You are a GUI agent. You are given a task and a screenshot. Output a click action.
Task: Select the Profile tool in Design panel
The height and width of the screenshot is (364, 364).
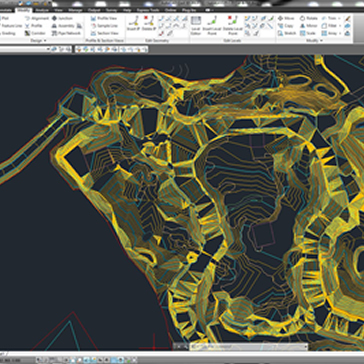(x=34, y=26)
